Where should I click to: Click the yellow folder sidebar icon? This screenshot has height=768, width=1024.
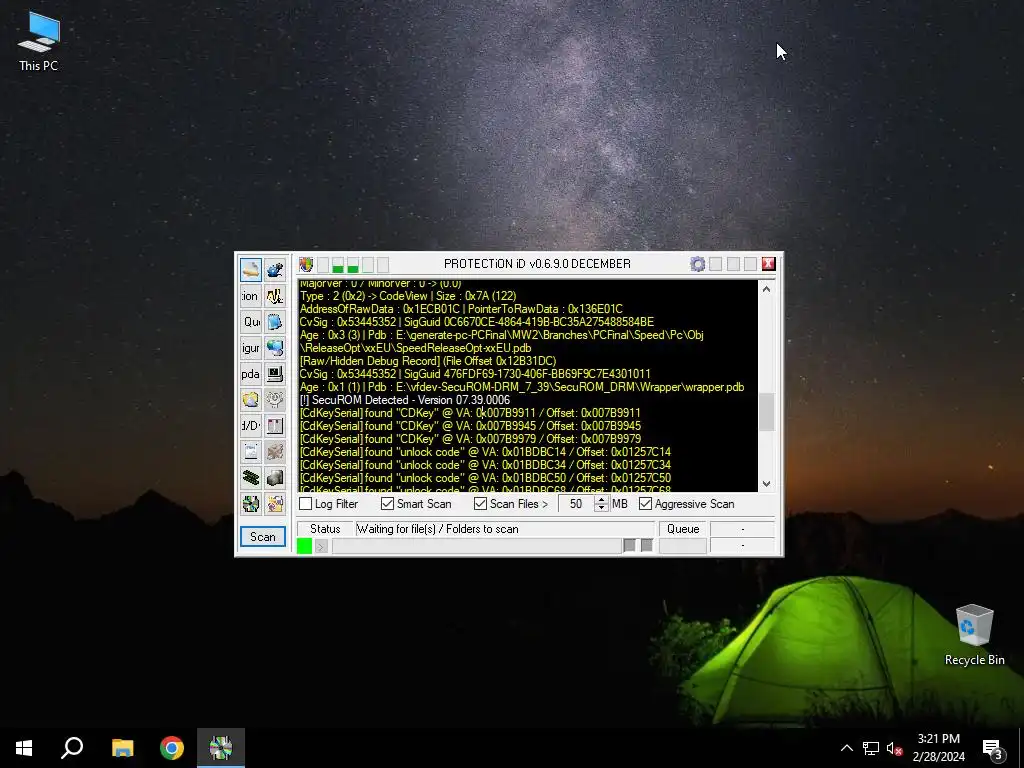pos(251,400)
